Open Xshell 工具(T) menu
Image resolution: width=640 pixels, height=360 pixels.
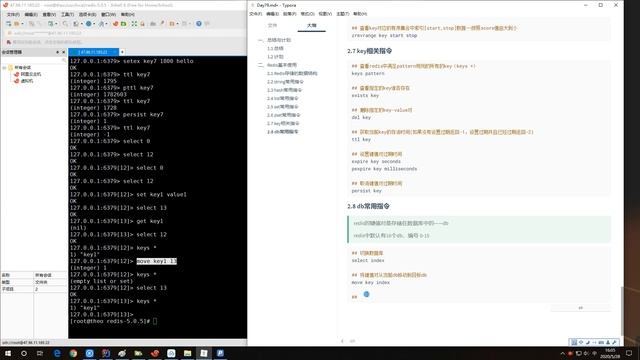click(67, 14)
